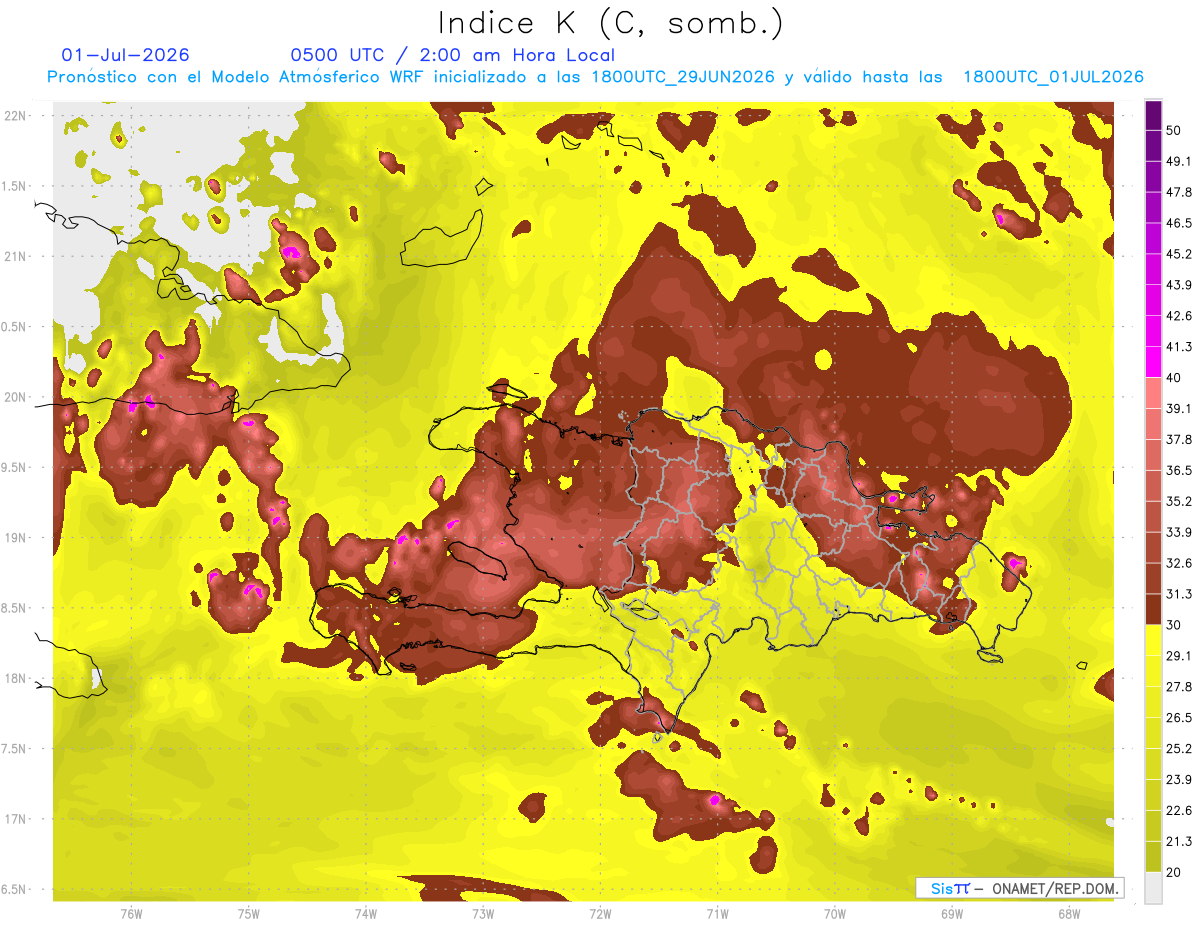The width and height of the screenshot is (1200, 927).
Task: Click the '22.6' legend value
Action: (x=1179, y=811)
